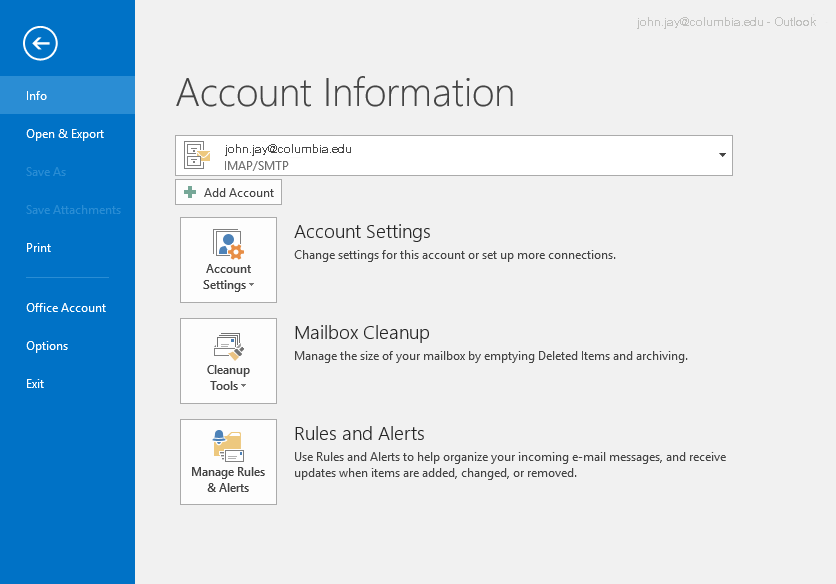Click 'Manage the size of your mailbox' description
Screen dimensions: 836x584
point(491,356)
